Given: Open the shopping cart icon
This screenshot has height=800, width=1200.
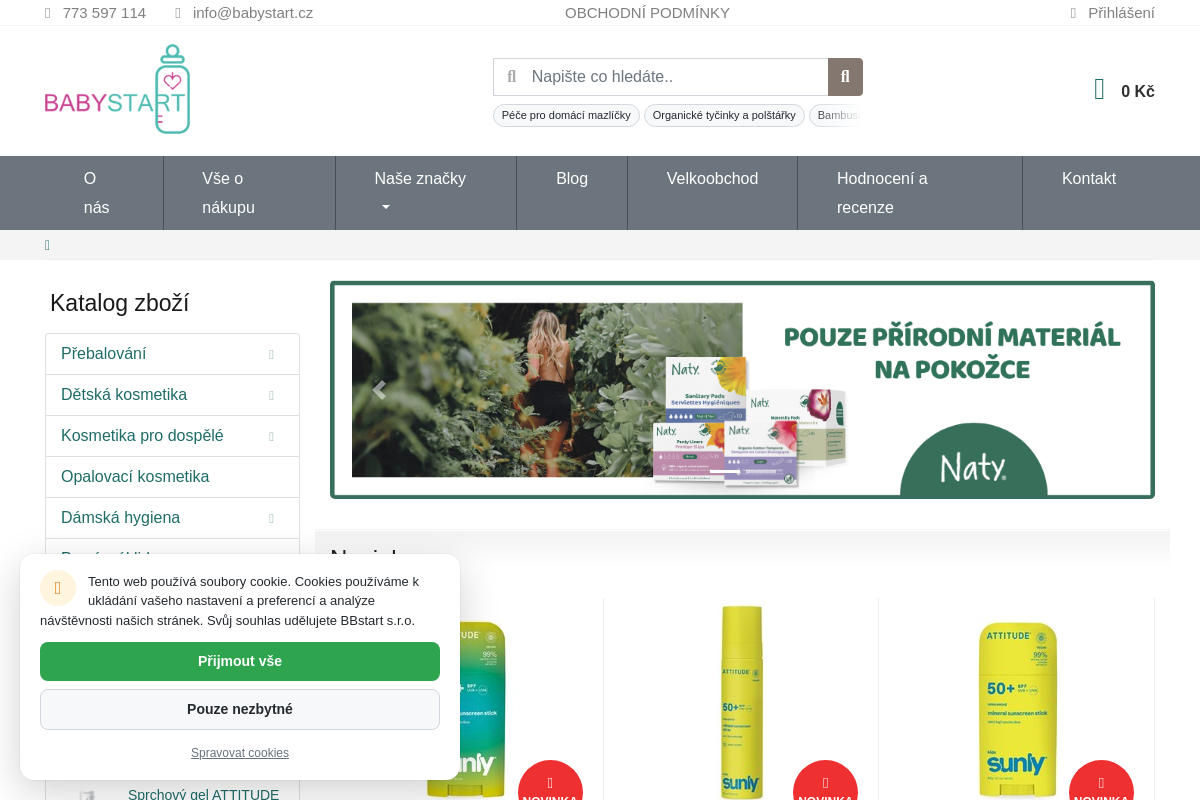Looking at the screenshot, I should point(1100,90).
